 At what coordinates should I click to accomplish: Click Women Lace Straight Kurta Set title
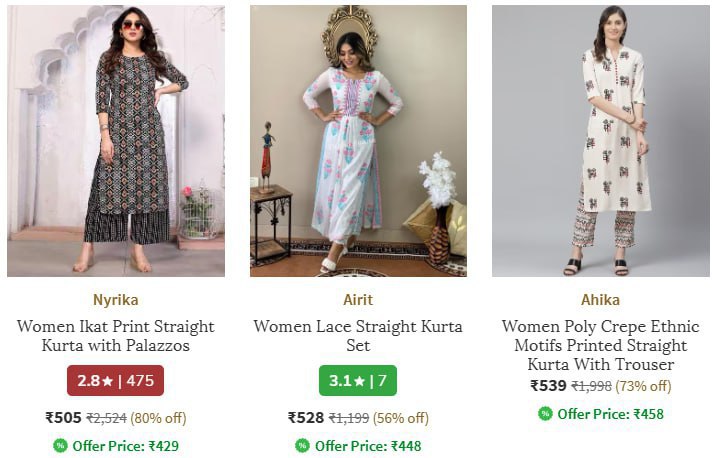358,336
